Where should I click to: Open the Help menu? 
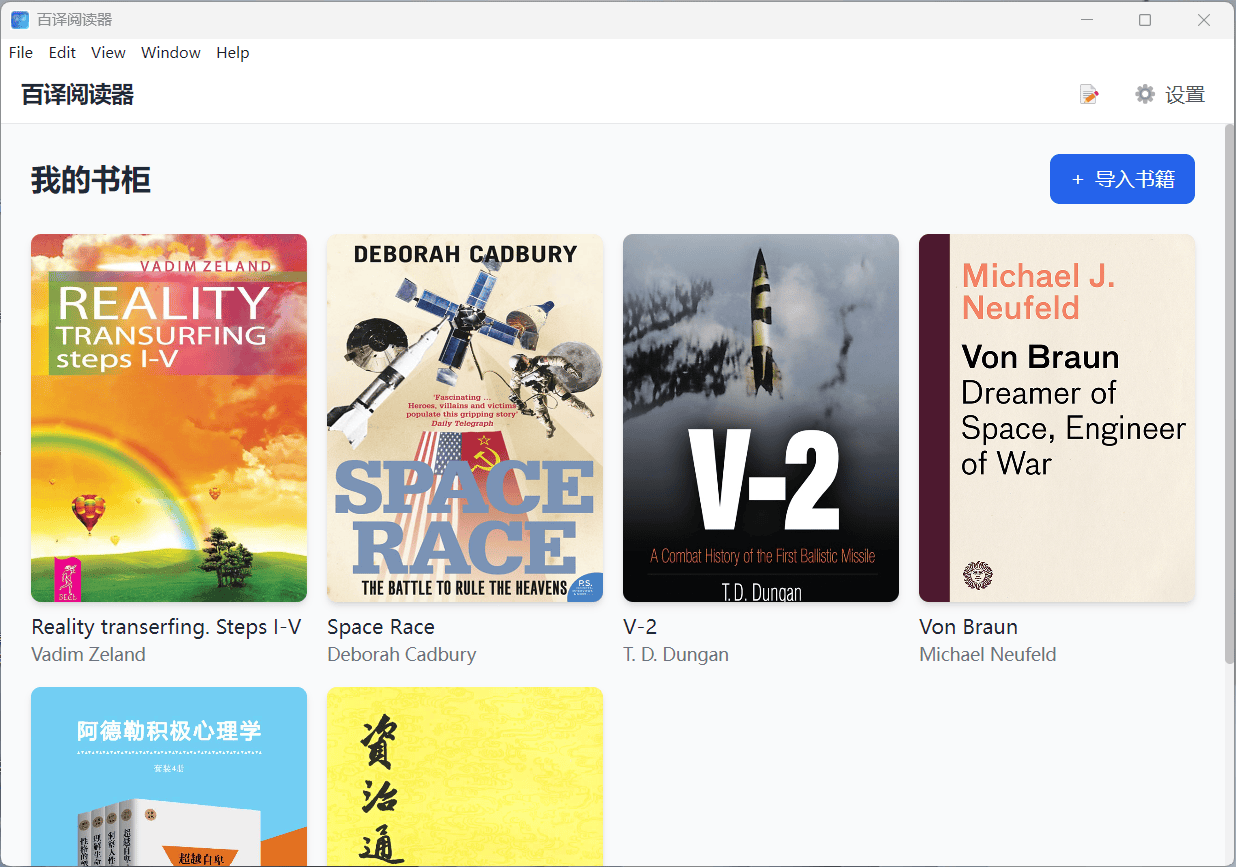click(x=232, y=52)
